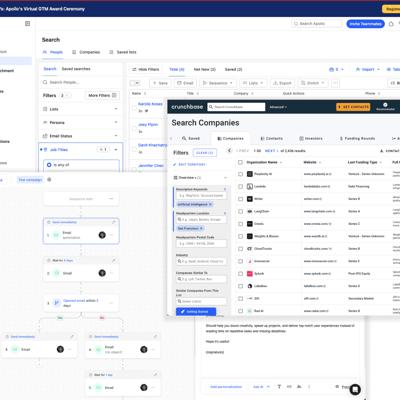
Task: Switch to the People tab
Action: click(53, 52)
